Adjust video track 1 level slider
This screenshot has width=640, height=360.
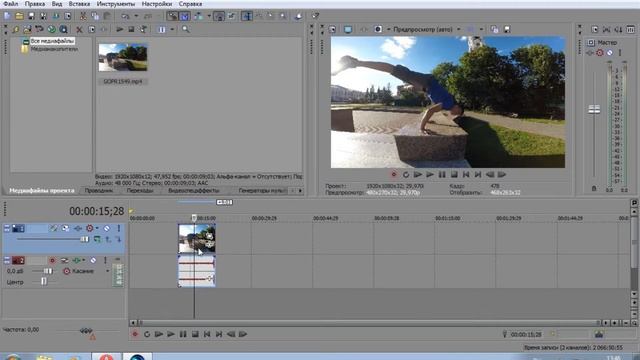84,239
